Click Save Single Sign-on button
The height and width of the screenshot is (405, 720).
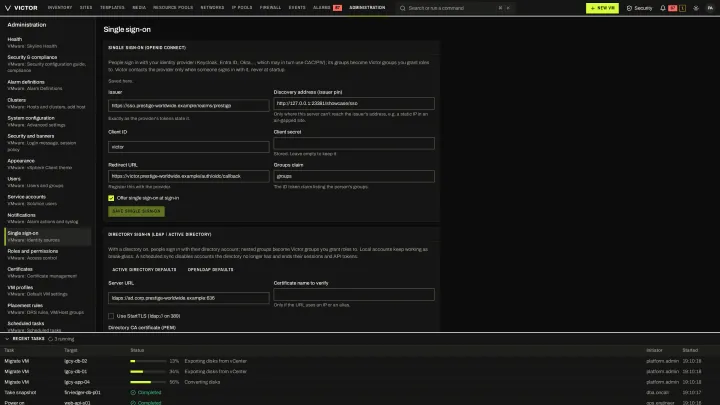(x=136, y=211)
